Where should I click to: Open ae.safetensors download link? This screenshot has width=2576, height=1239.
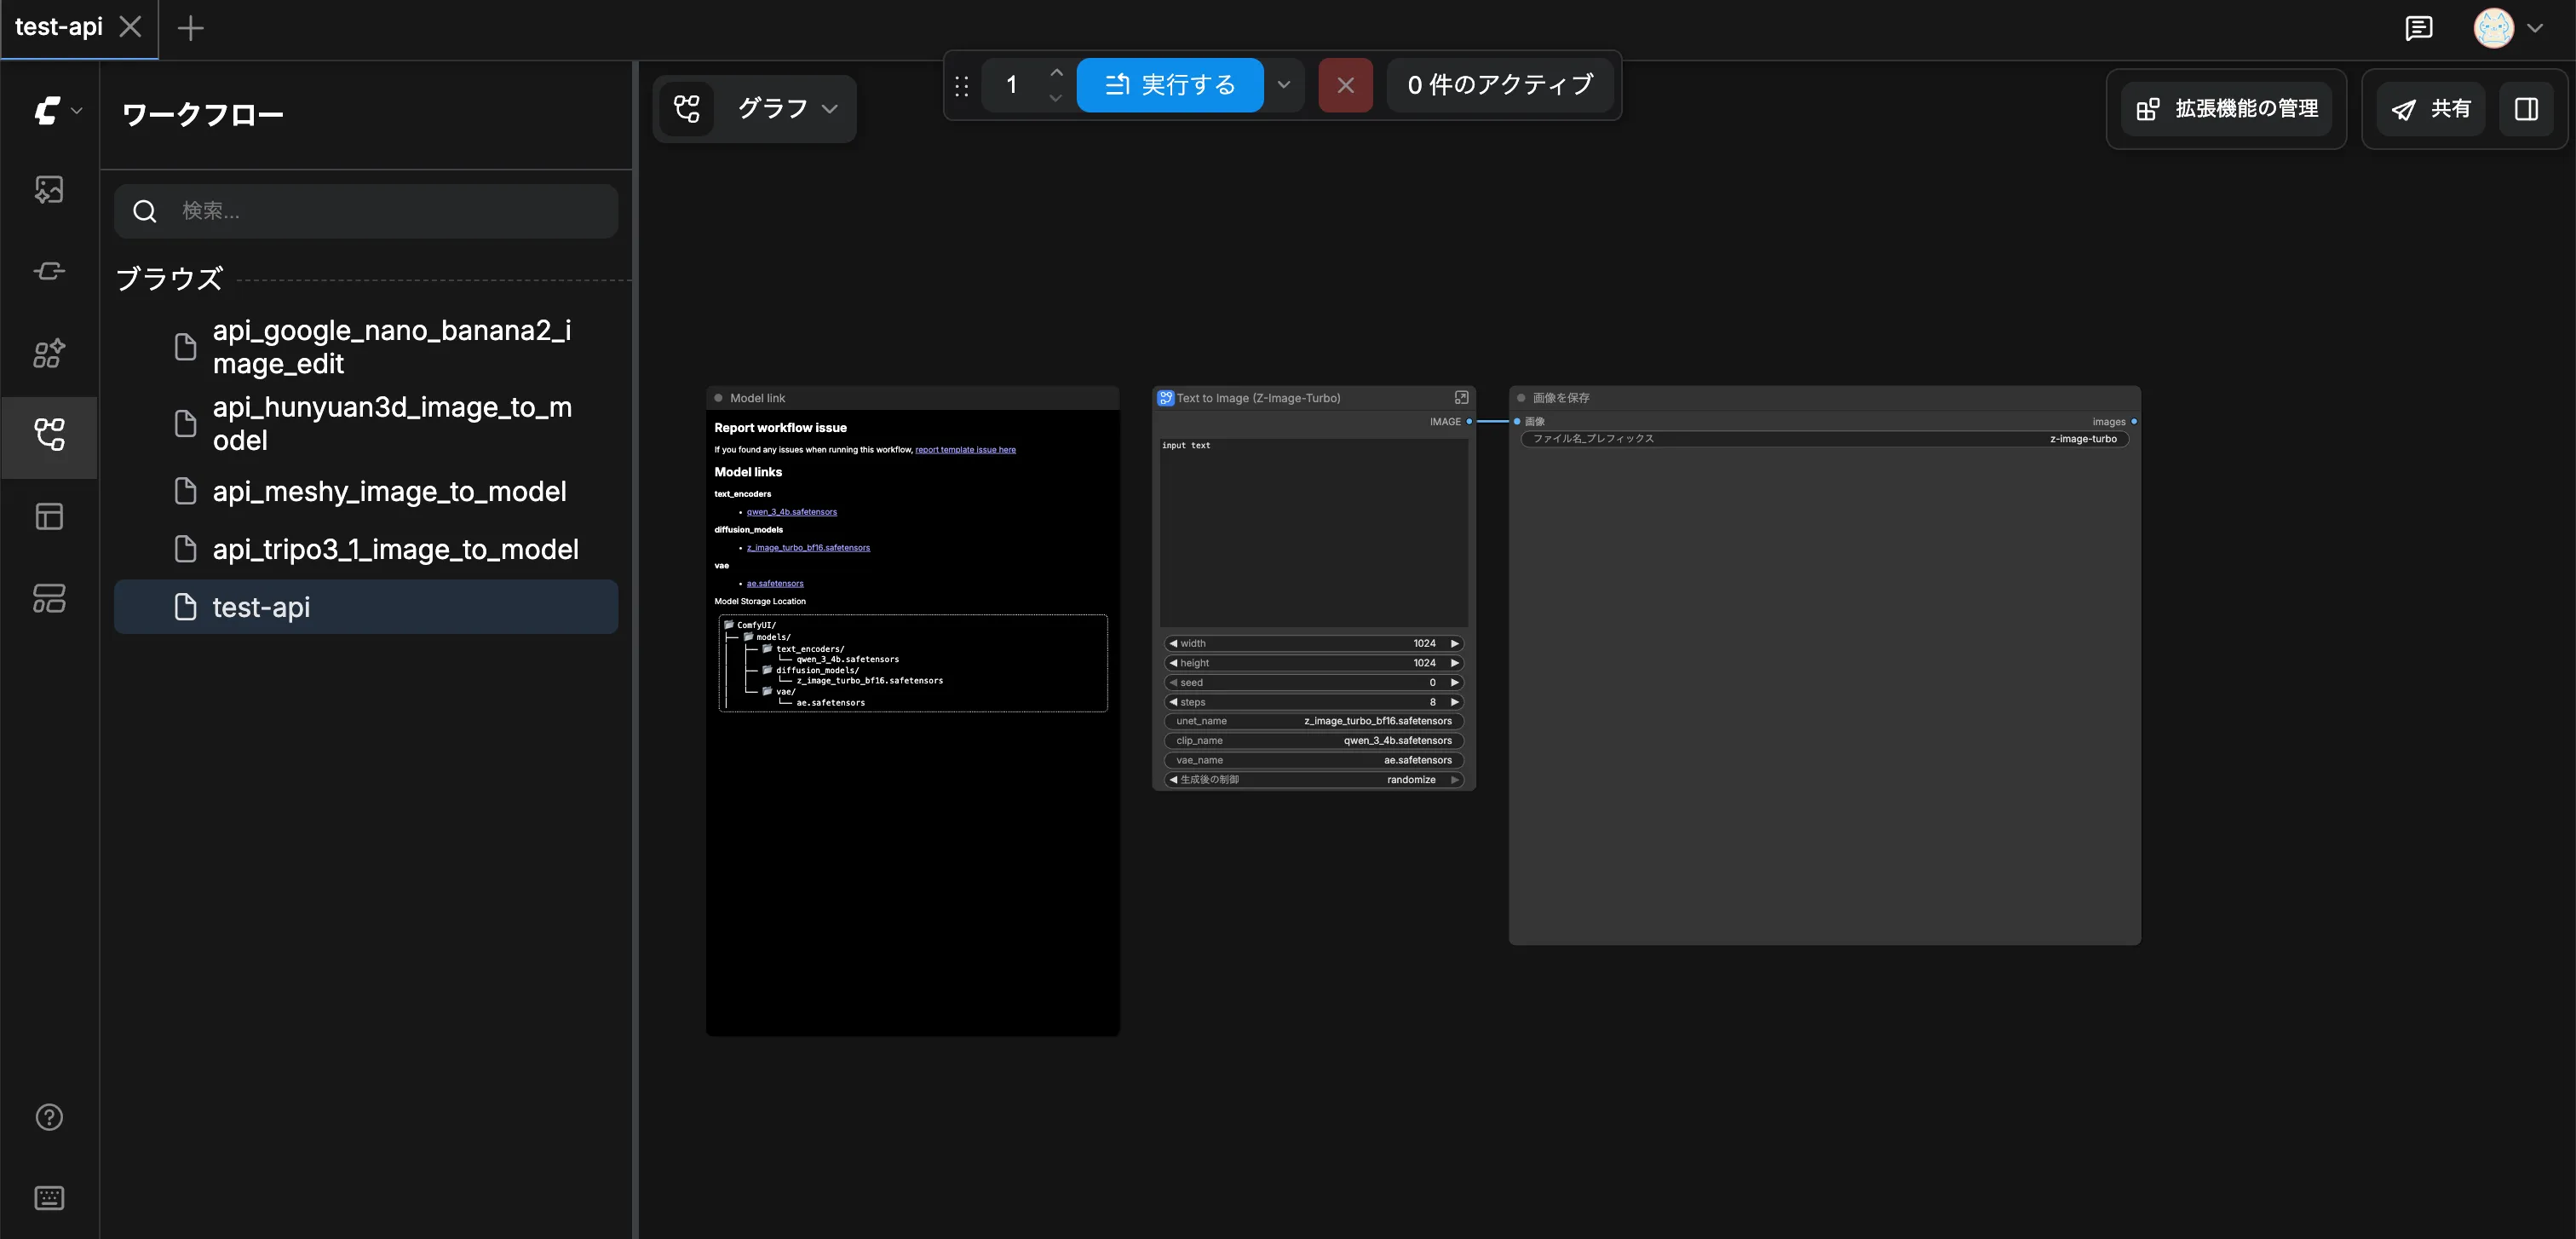pos(775,584)
